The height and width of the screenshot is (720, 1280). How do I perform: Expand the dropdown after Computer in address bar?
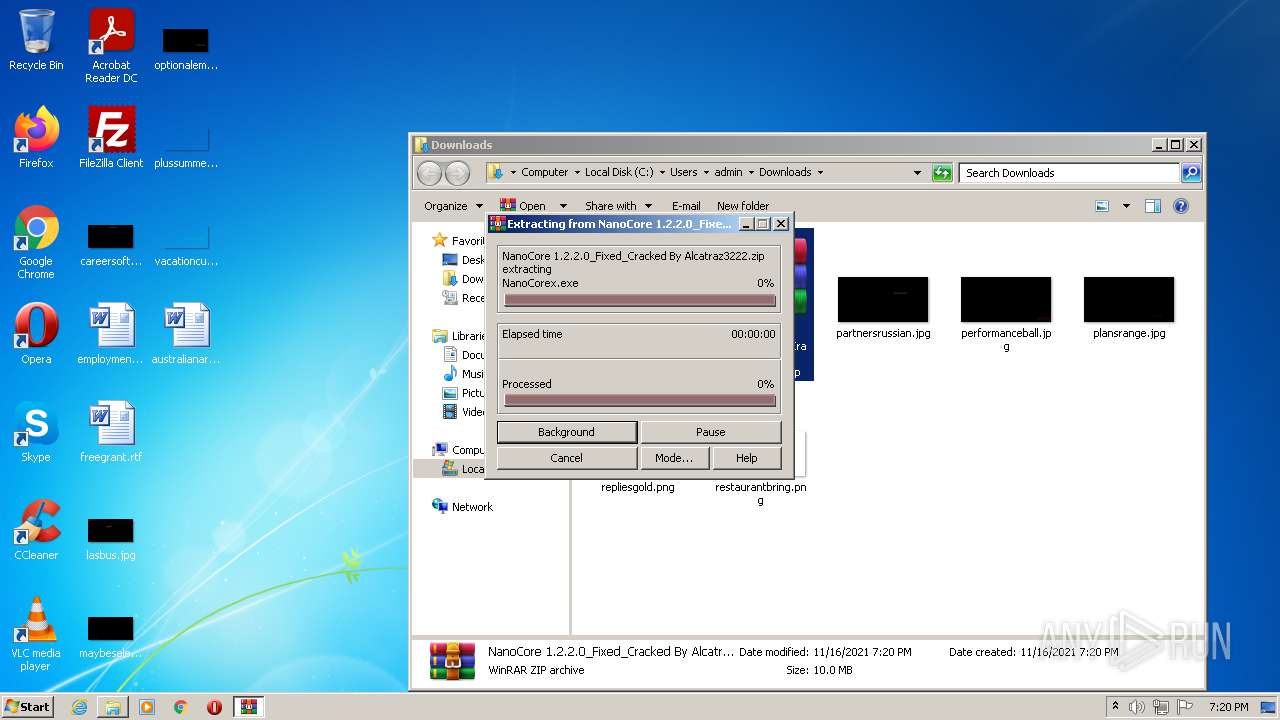[x=577, y=173]
